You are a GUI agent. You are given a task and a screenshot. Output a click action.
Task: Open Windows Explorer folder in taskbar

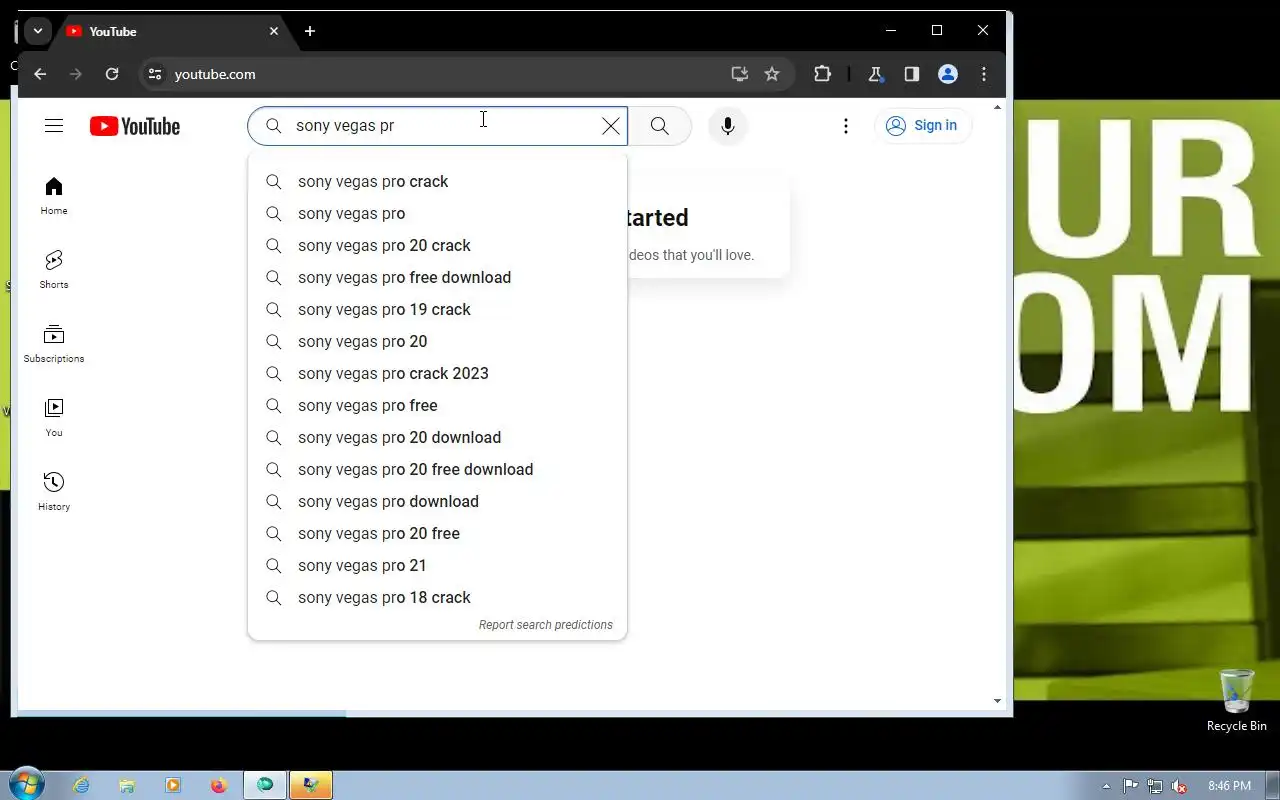tap(127, 785)
